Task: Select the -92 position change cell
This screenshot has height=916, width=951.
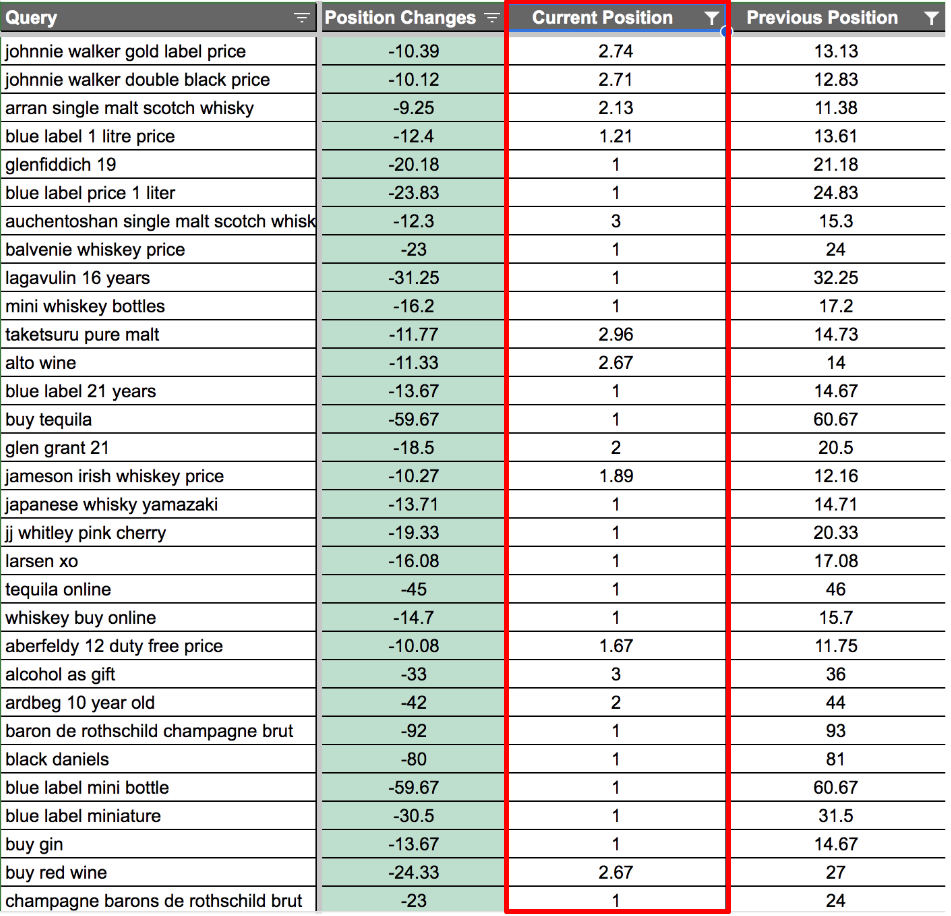Action: click(413, 730)
